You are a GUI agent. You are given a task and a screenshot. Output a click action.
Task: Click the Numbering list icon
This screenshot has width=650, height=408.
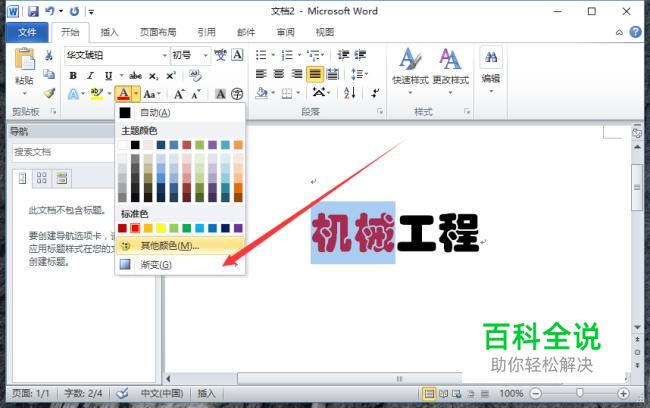pos(287,55)
